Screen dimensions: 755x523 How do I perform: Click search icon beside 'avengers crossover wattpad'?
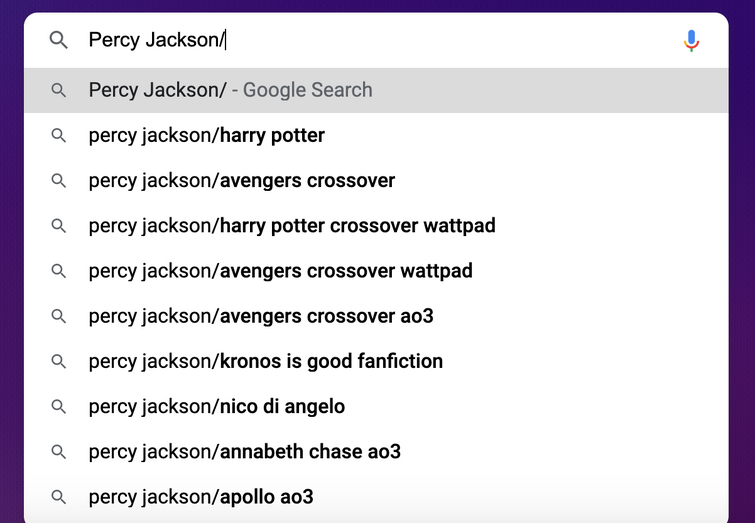(x=59, y=271)
